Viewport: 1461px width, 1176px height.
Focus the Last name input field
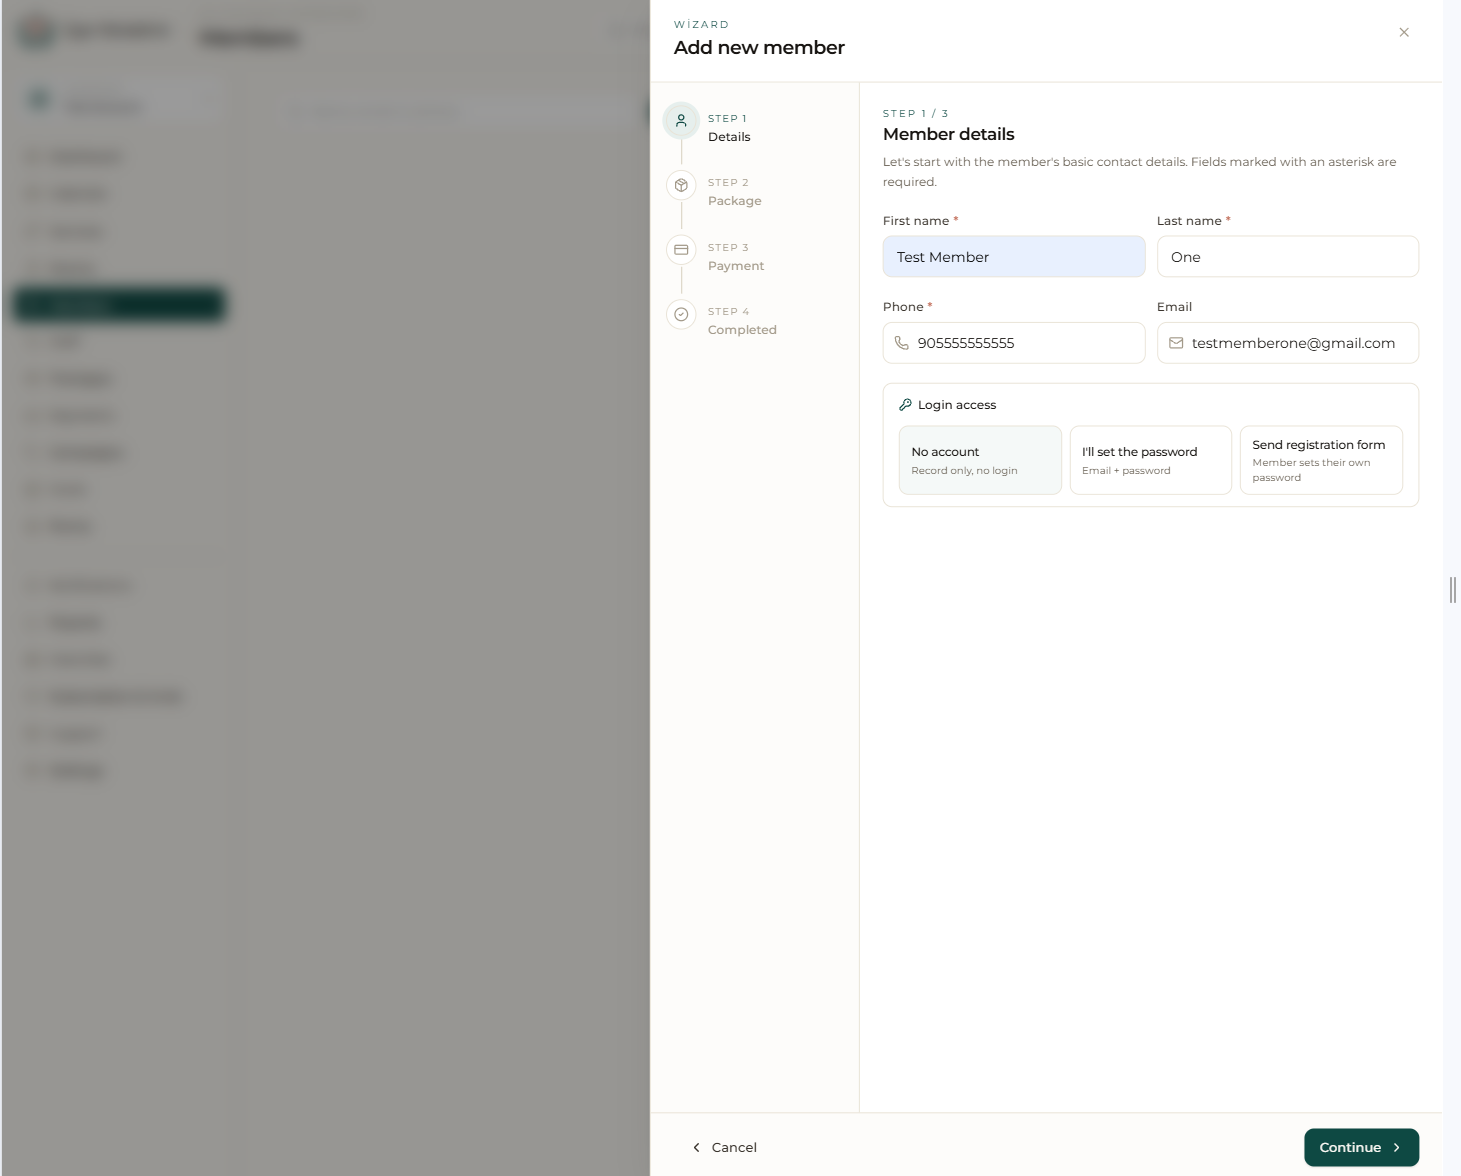coord(1288,257)
